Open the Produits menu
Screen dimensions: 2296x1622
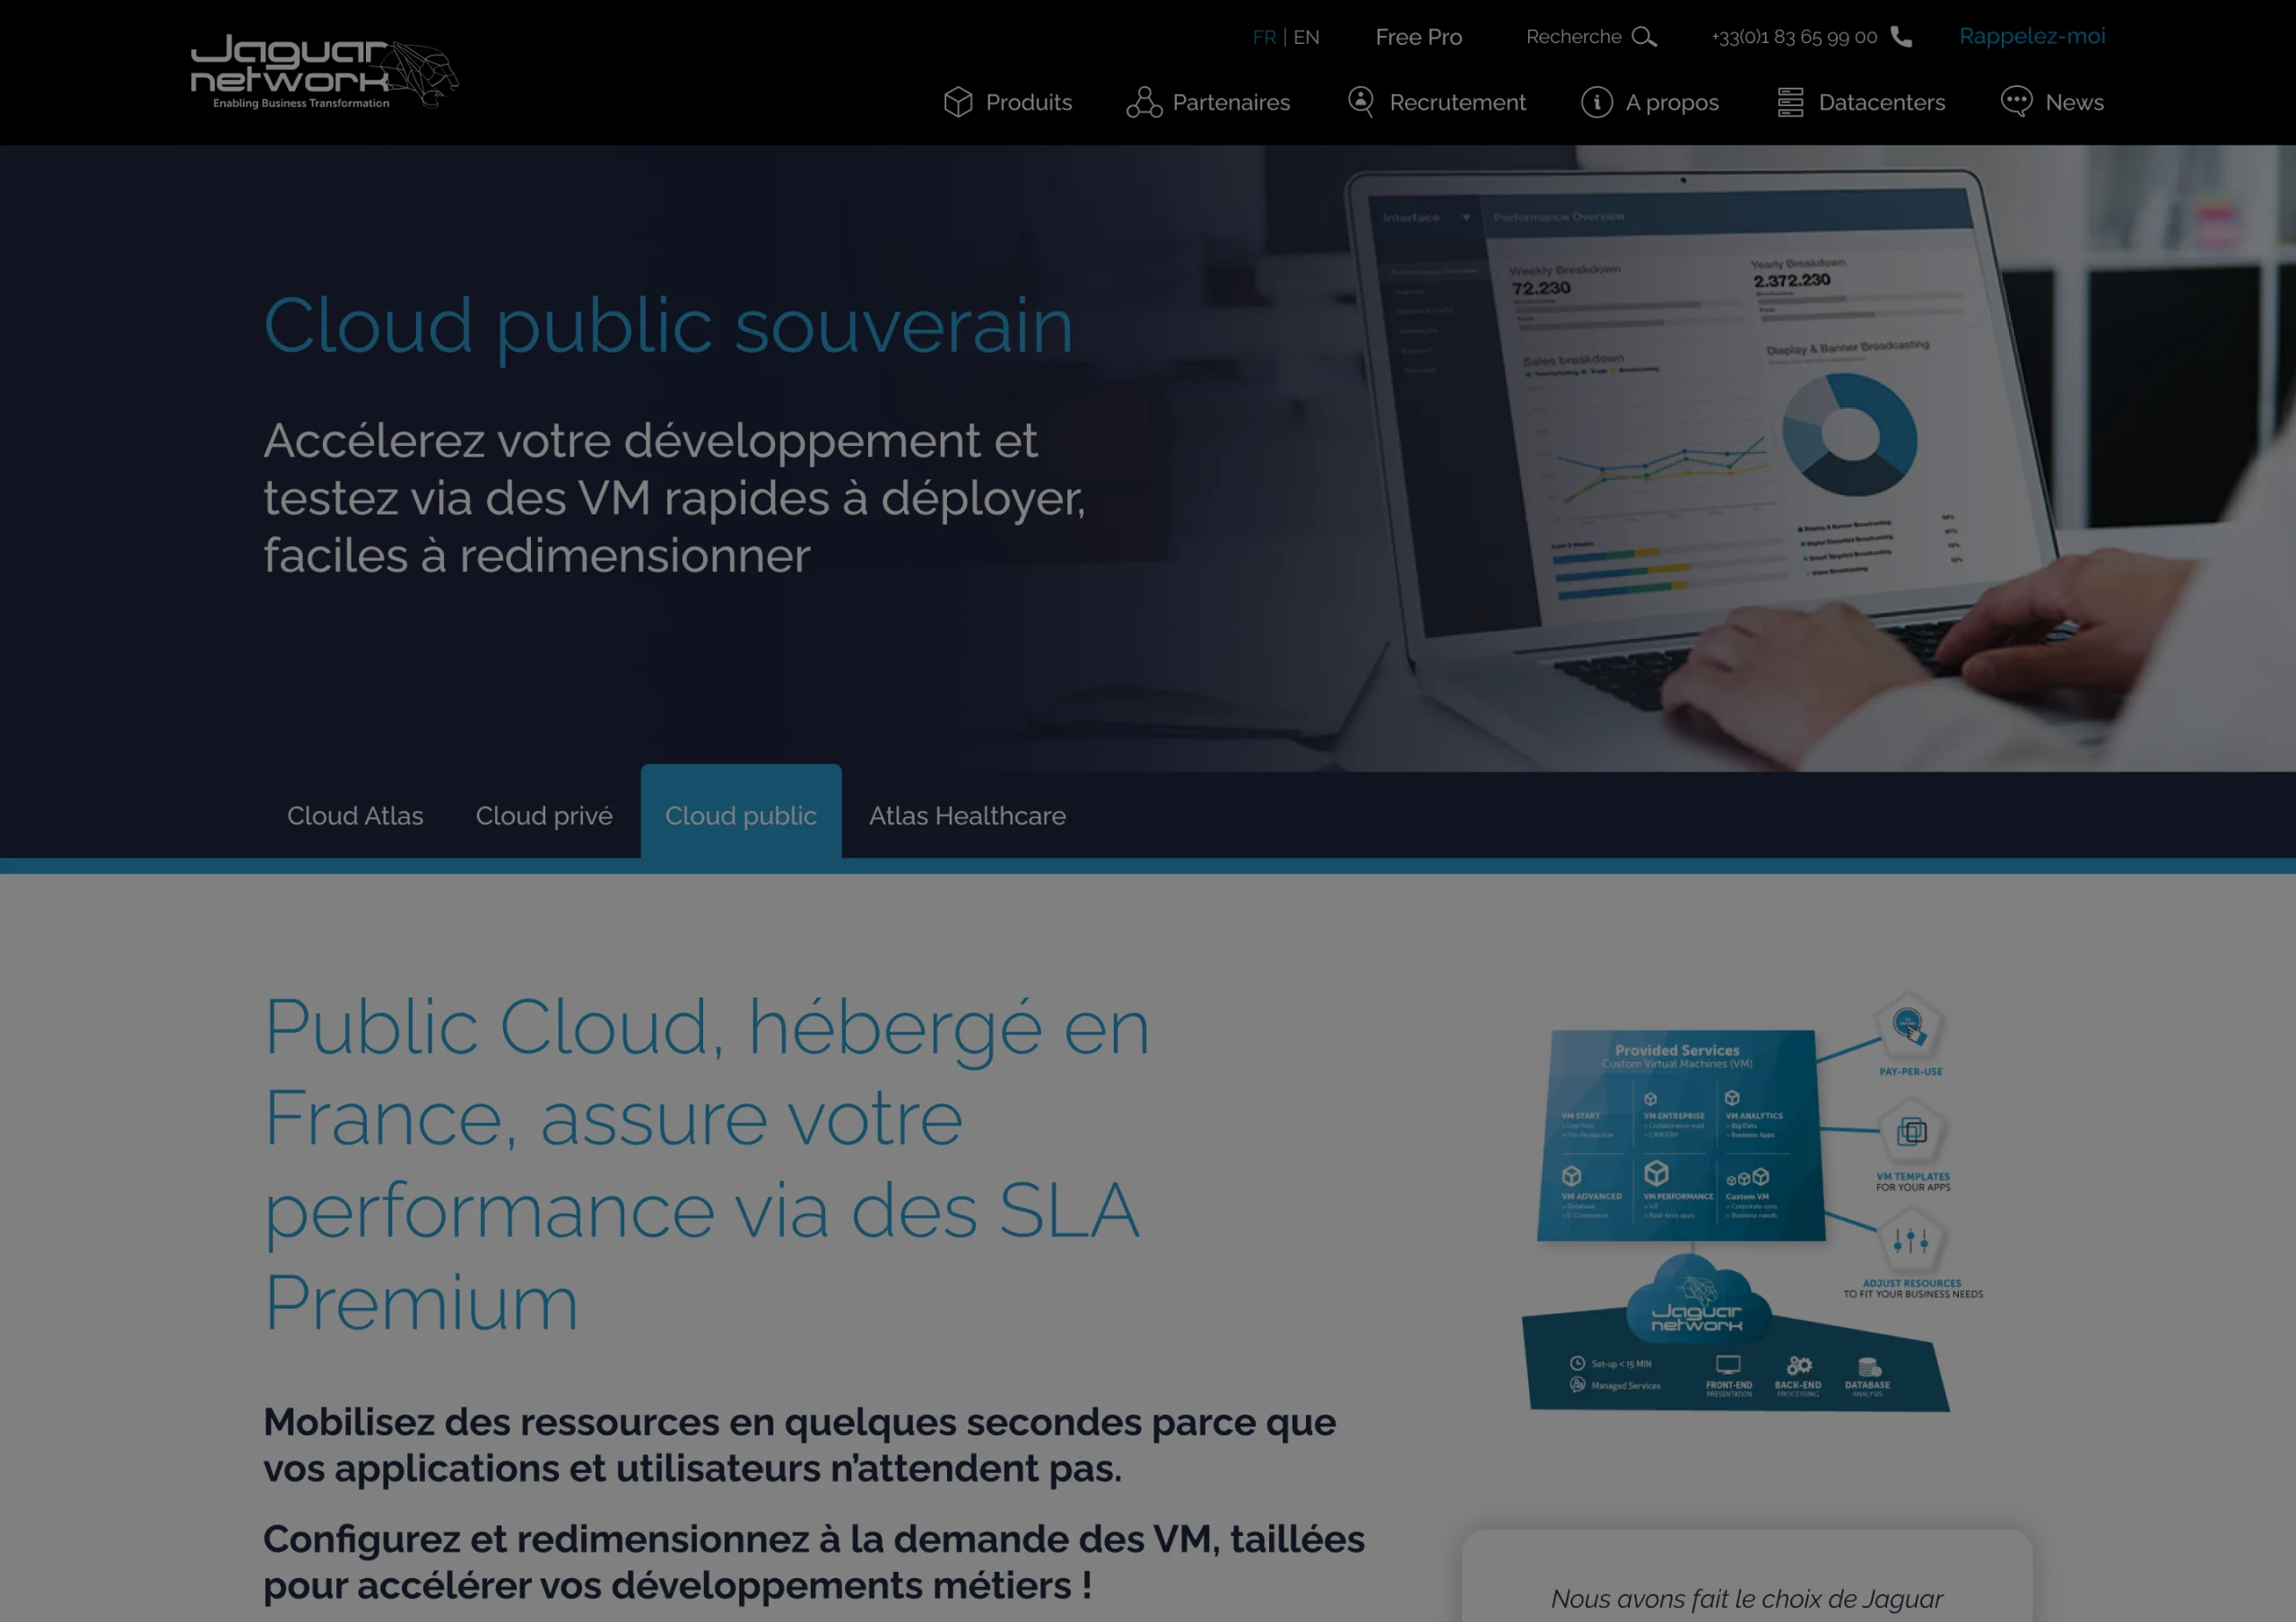point(1028,102)
